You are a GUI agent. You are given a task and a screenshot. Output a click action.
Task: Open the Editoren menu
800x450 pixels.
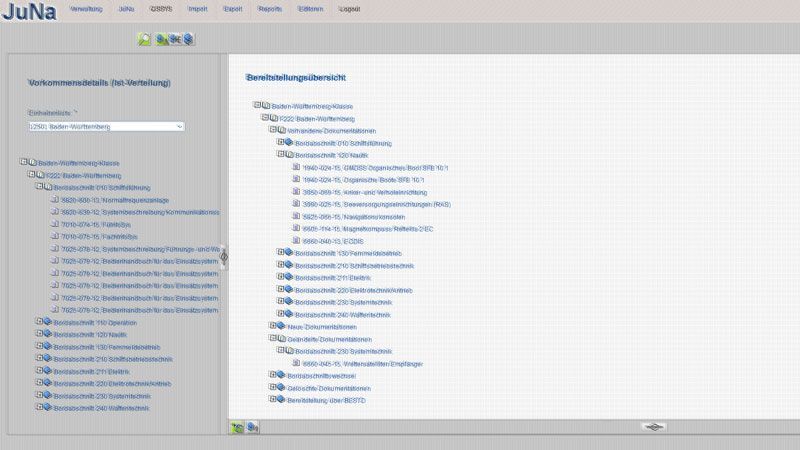point(310,9)
